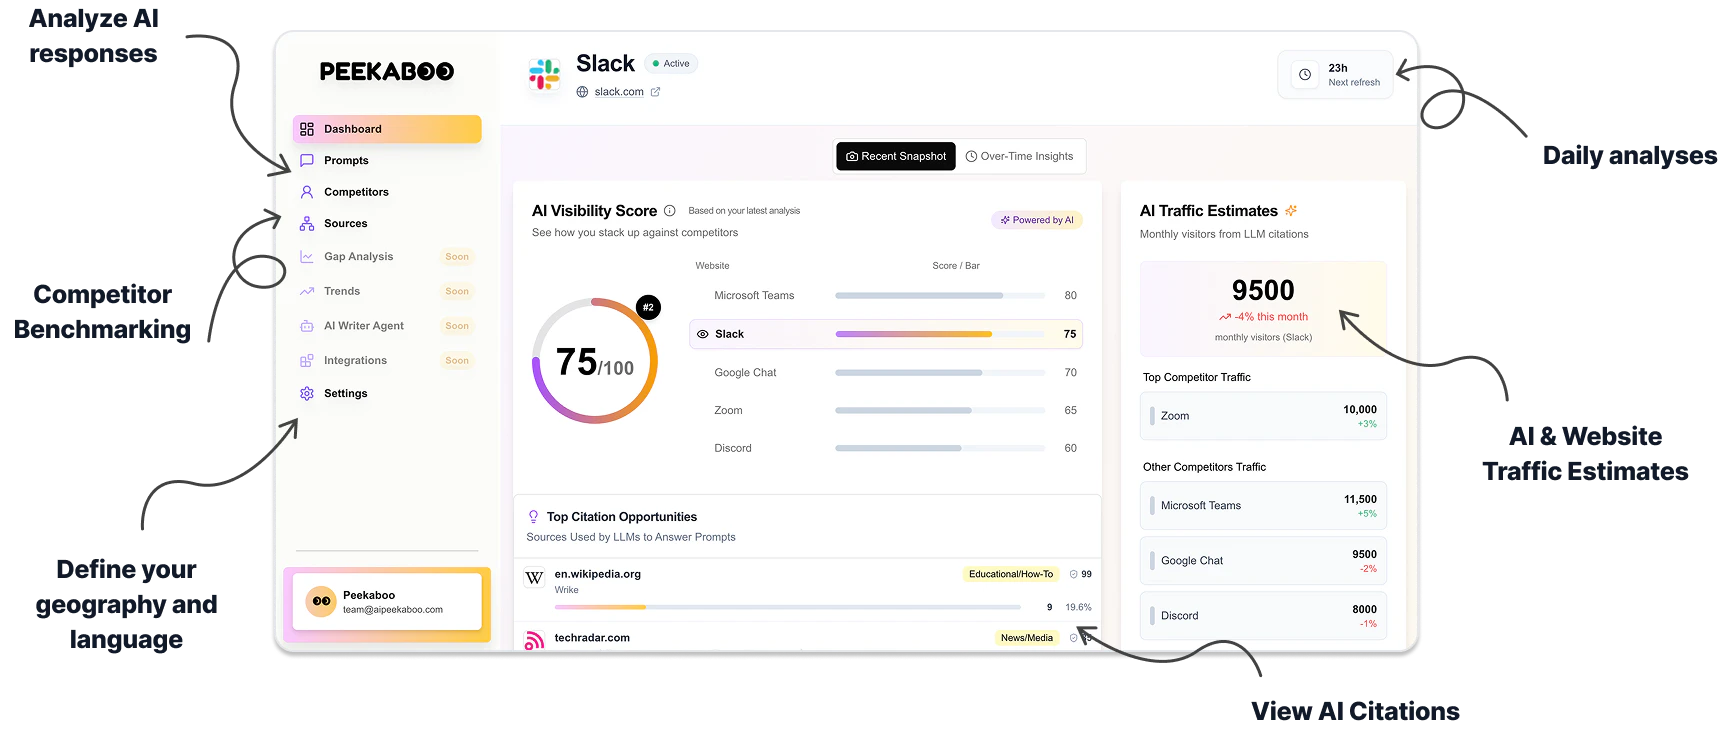Click the Dashboard grid icon

[307, 129]
